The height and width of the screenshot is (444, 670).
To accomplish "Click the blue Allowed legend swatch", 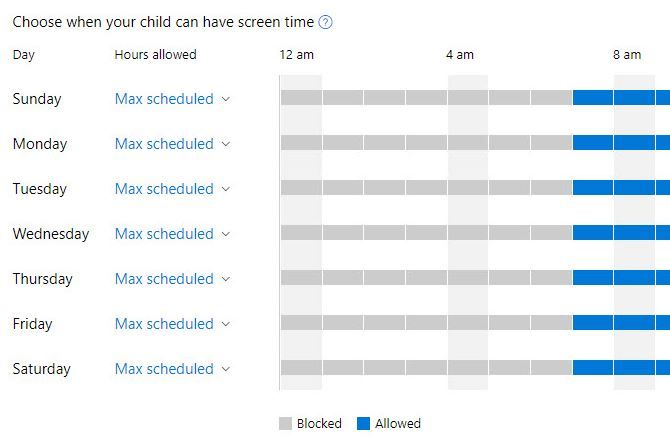I will point(364,424).
